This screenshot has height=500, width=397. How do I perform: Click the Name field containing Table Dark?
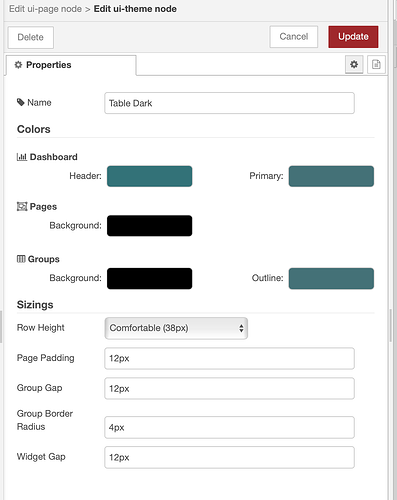point(229,103)
